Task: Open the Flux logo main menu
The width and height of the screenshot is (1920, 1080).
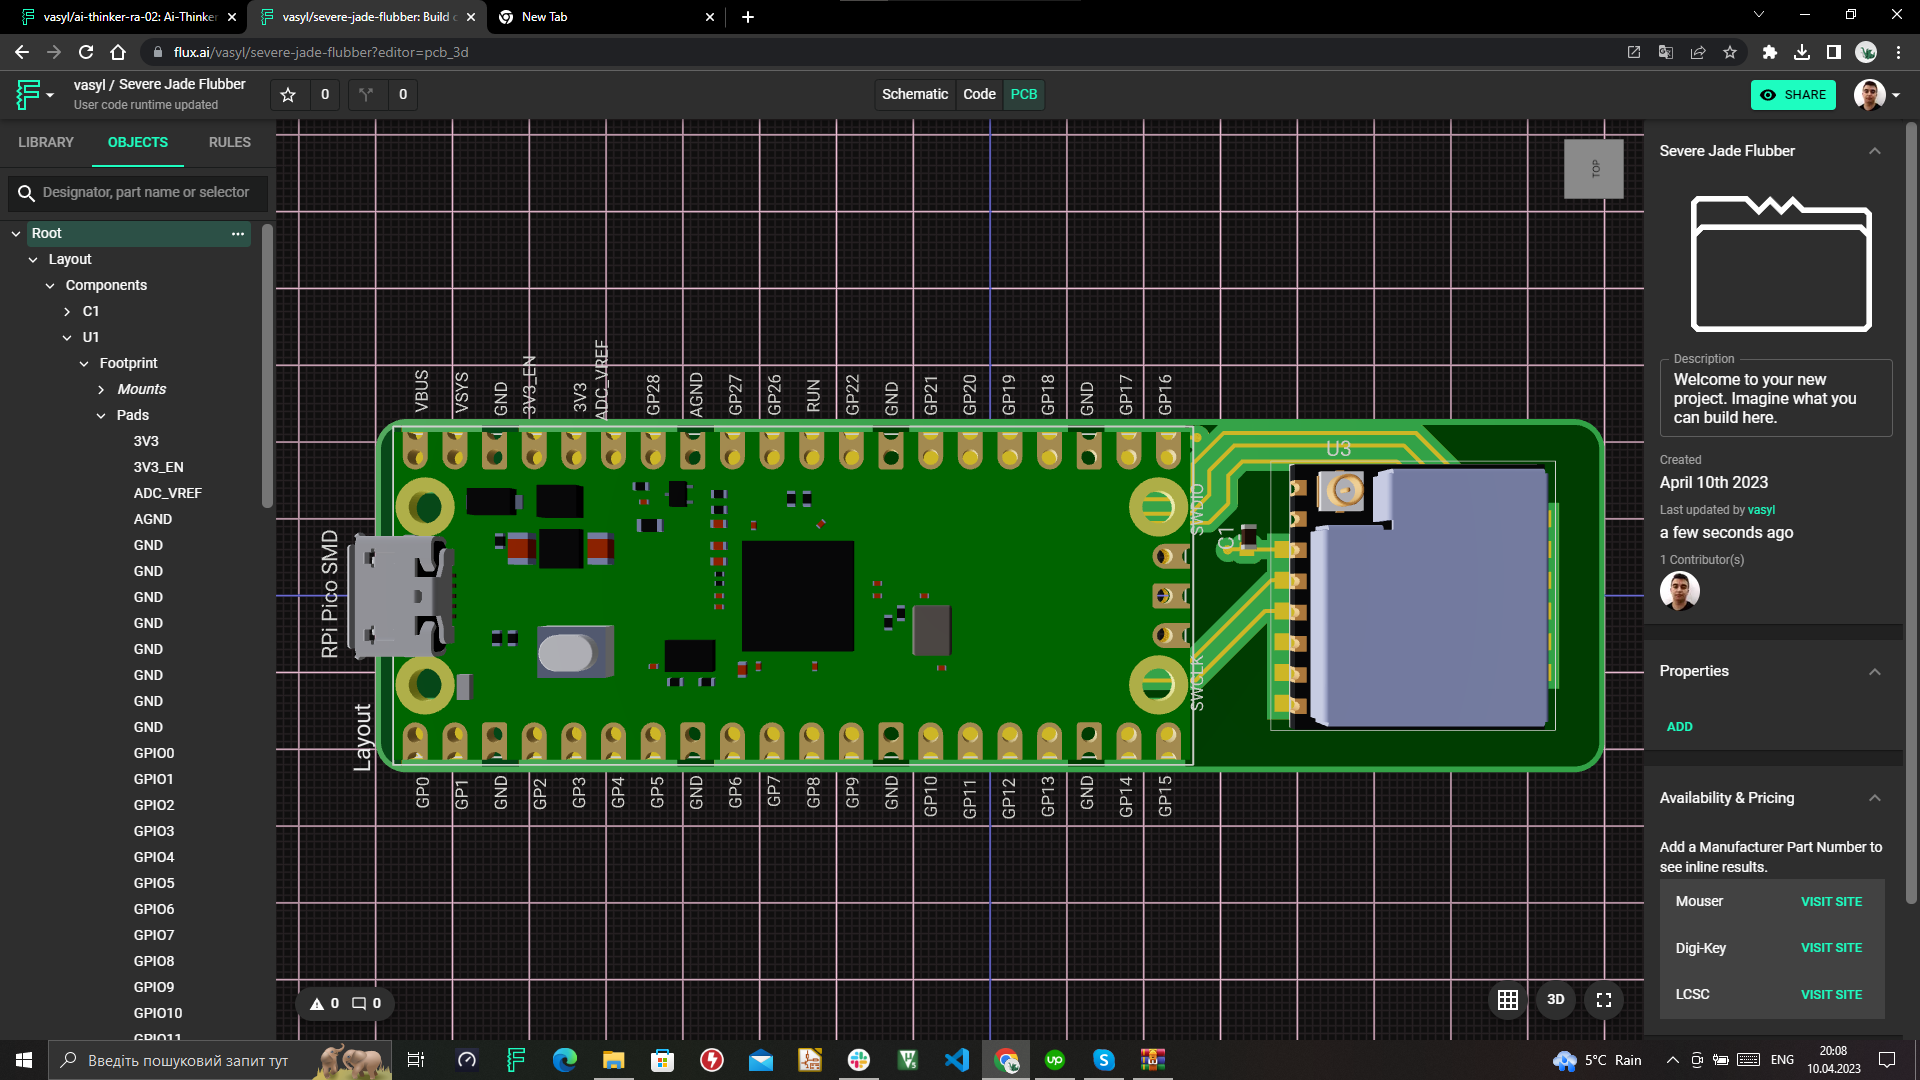Action: click(x=29, y=95)
